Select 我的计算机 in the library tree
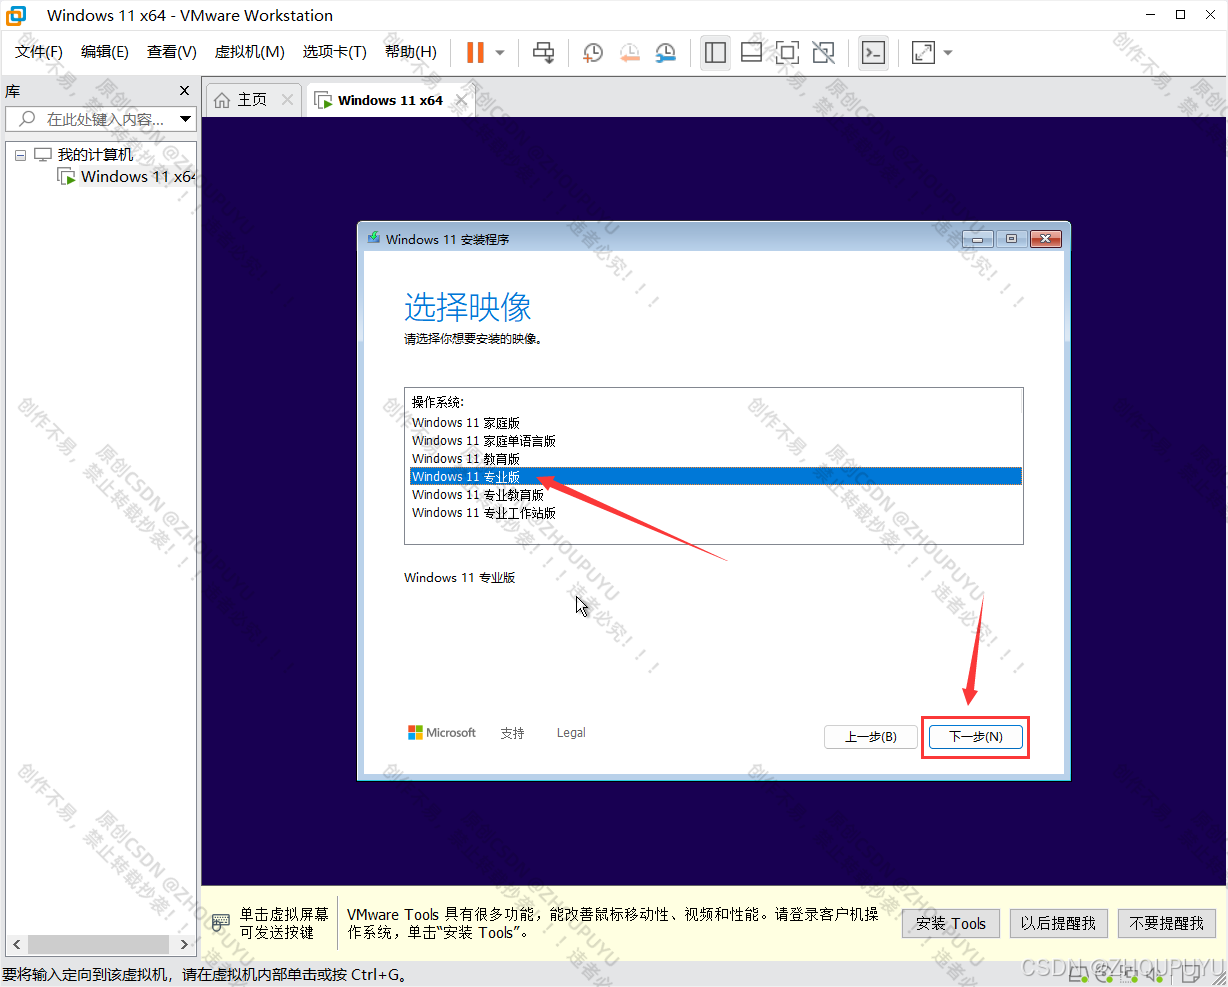The image size is (1228, 987). (x=95, y=155)
